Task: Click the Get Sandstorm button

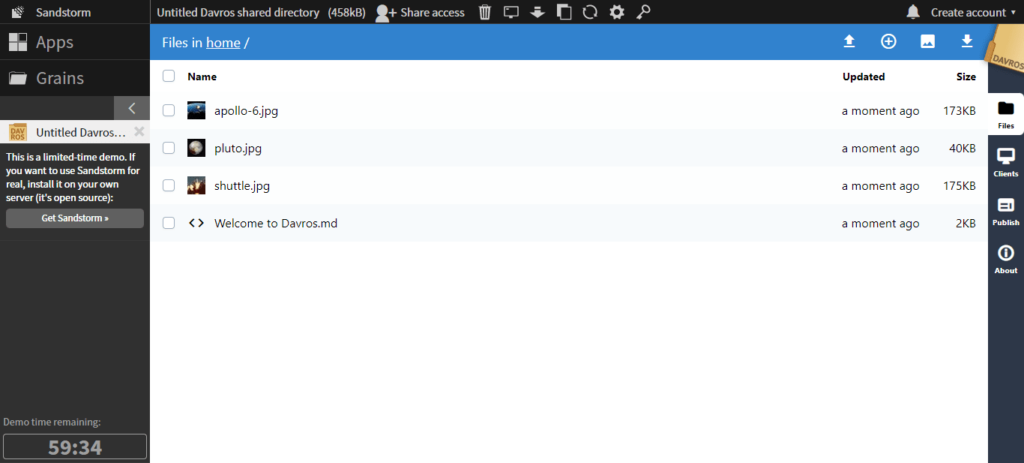Action: pos(75,218)
